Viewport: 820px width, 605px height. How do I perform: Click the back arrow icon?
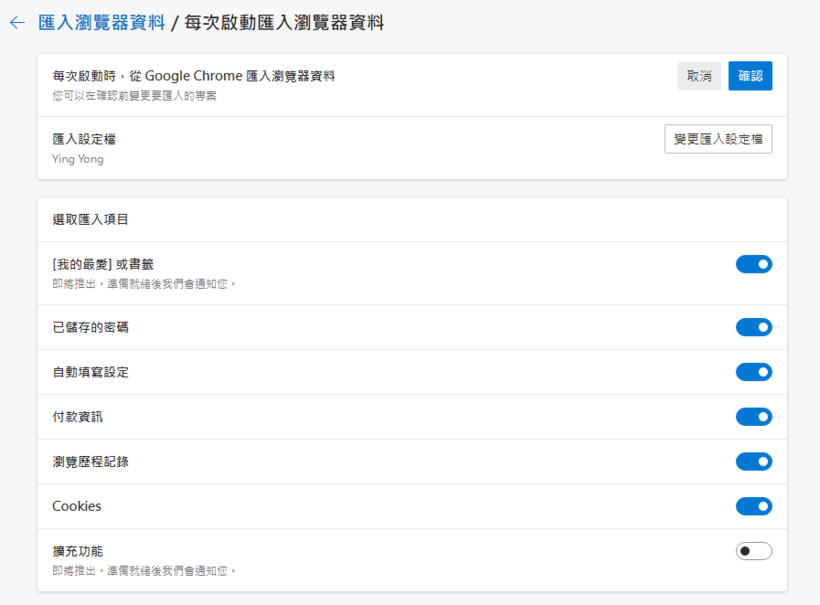pos(16,22)
